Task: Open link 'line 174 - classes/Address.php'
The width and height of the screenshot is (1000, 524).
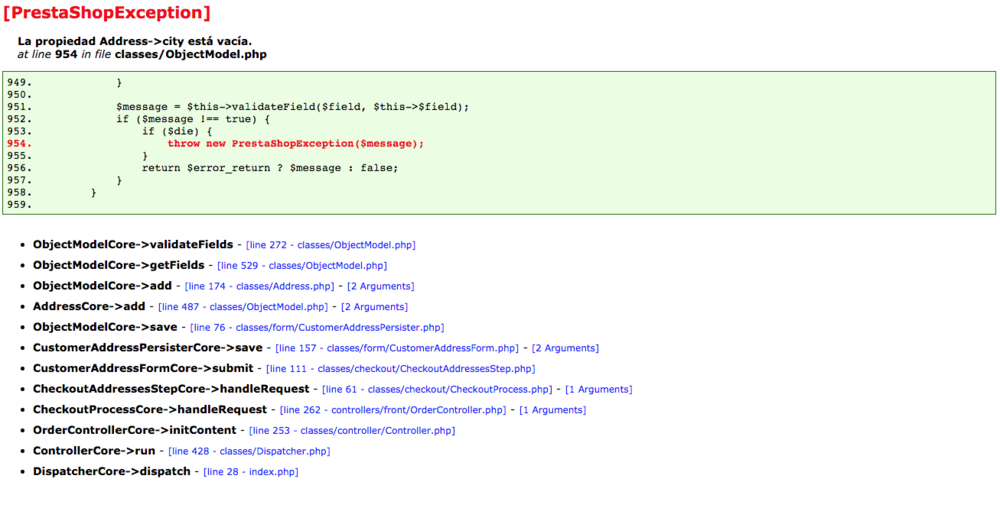Action: [259, 286]
